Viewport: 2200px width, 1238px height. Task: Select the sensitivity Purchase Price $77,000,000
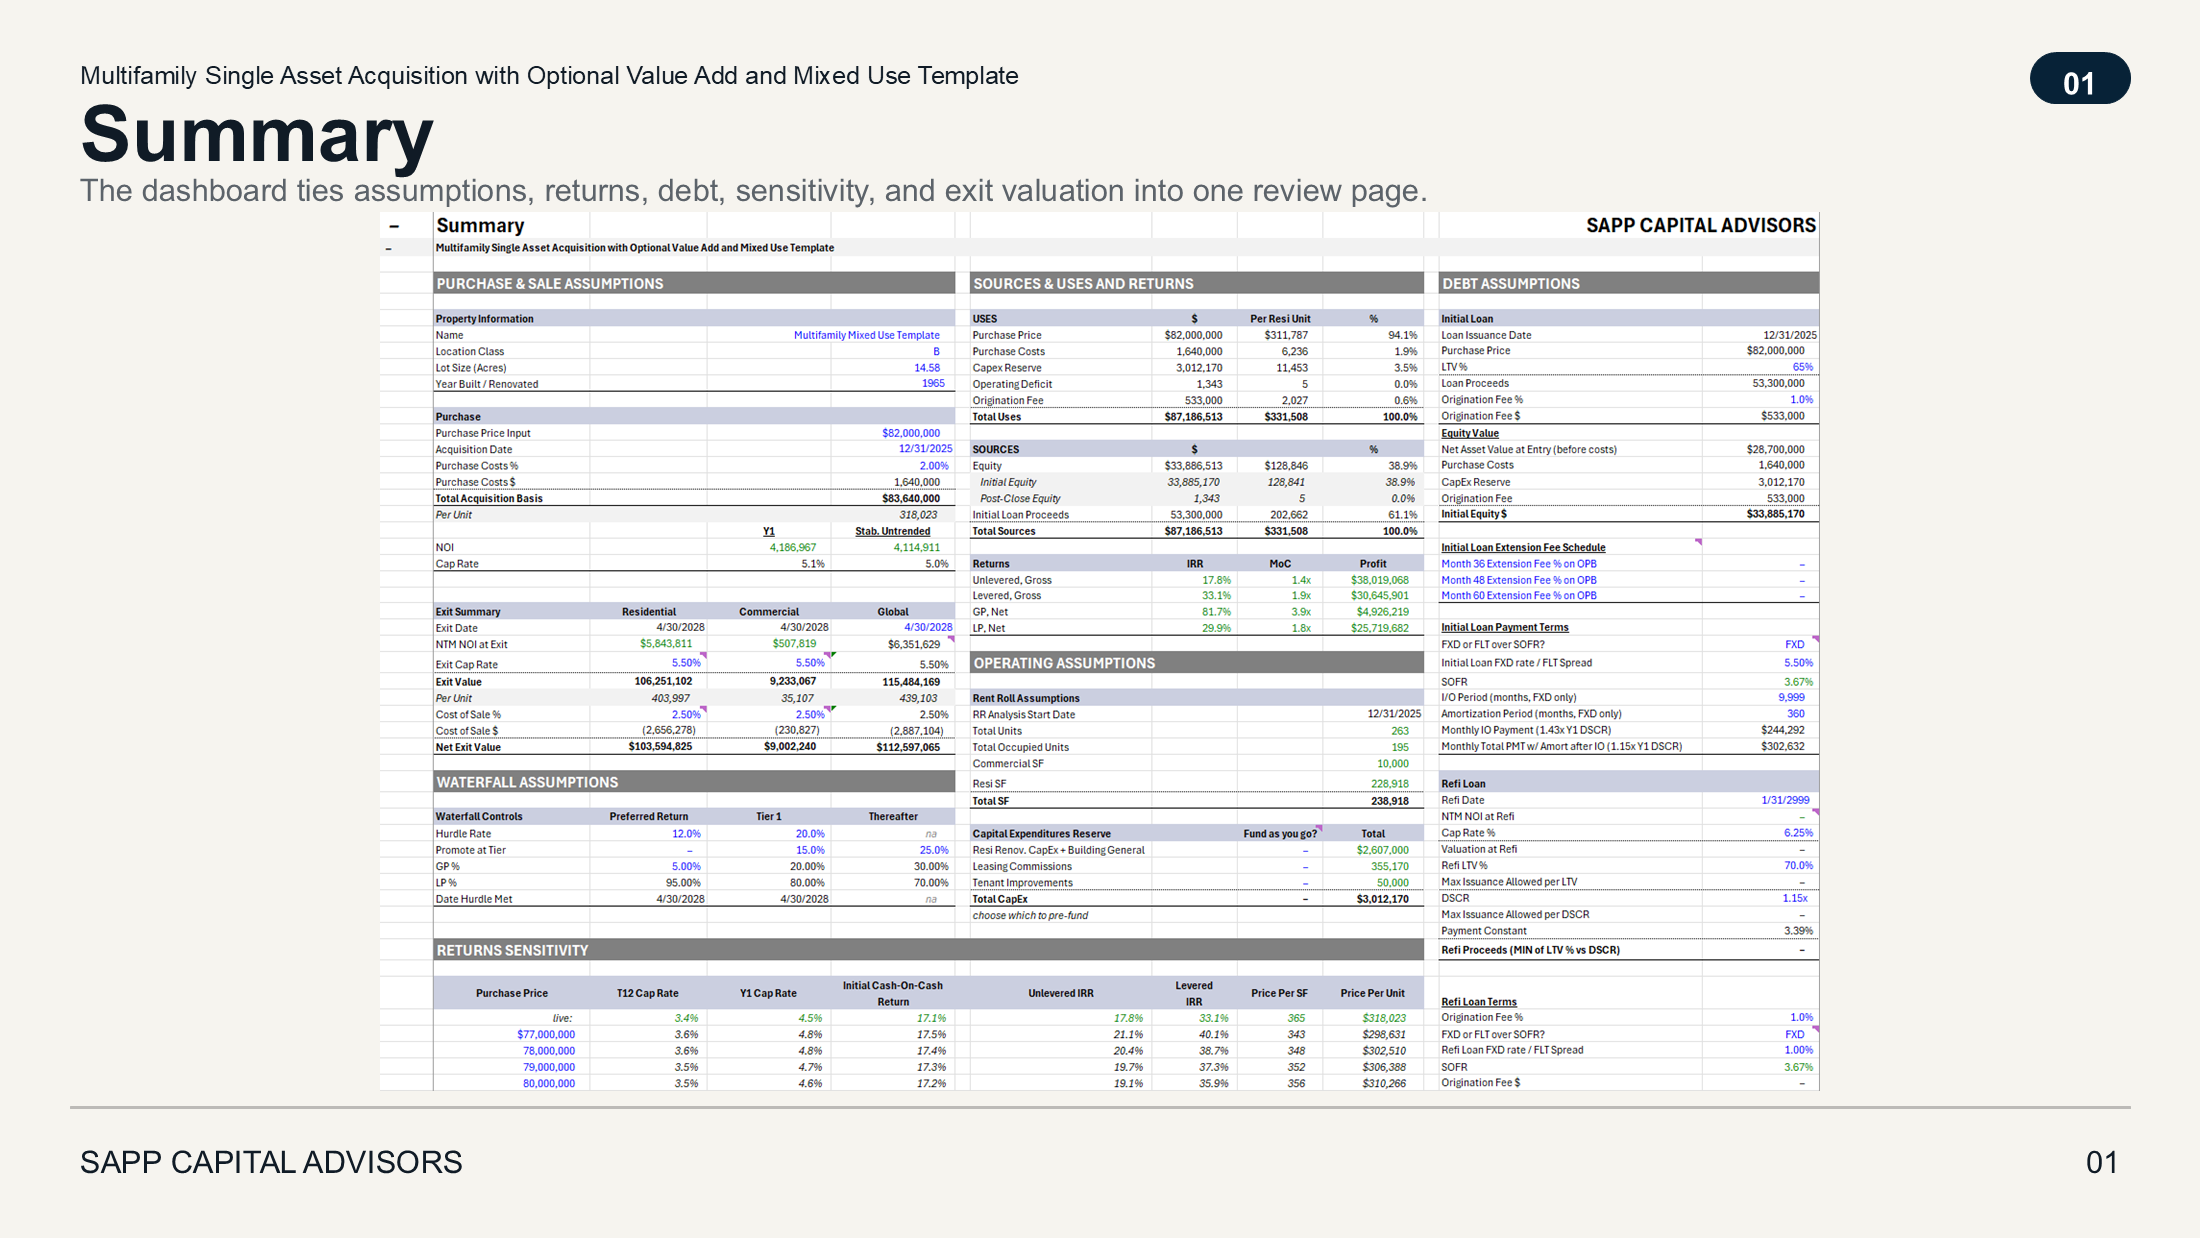point(546,1035)
